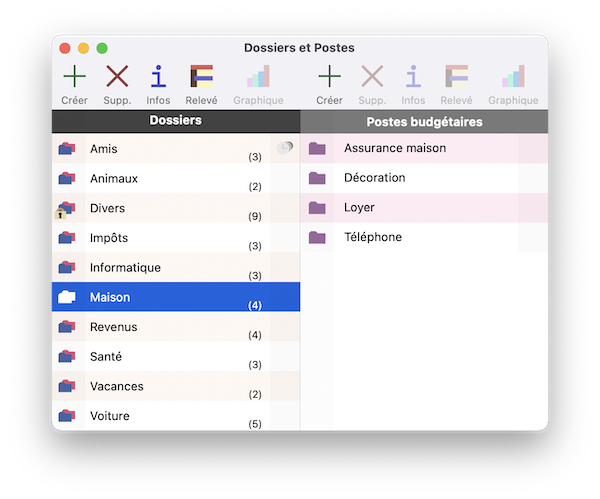Minimize the window with yellow button
The height and width of the screenshot is (499, 600).
click(83, 48)
